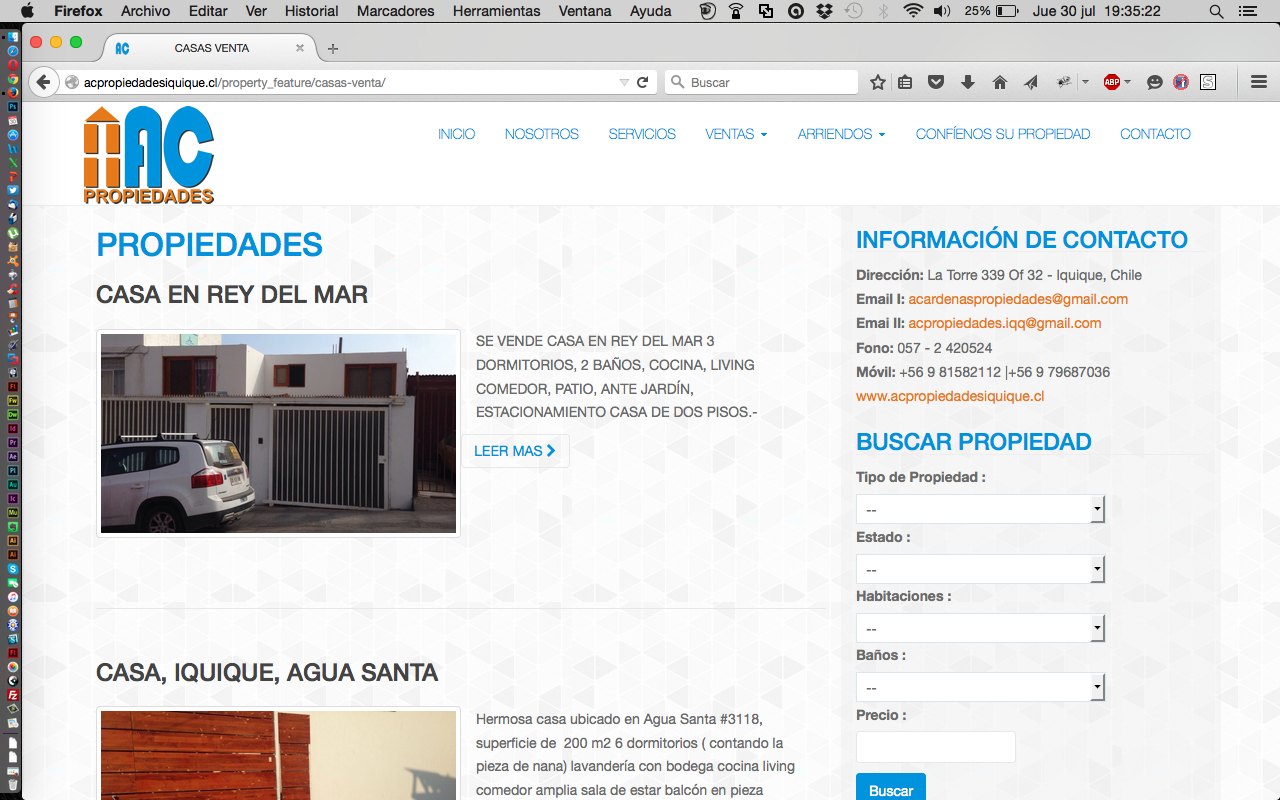Visit www.acpropiedadesiquique.cl link
Image resolution: width=1280 pixels, height=800 pixels.
point(950,396)
